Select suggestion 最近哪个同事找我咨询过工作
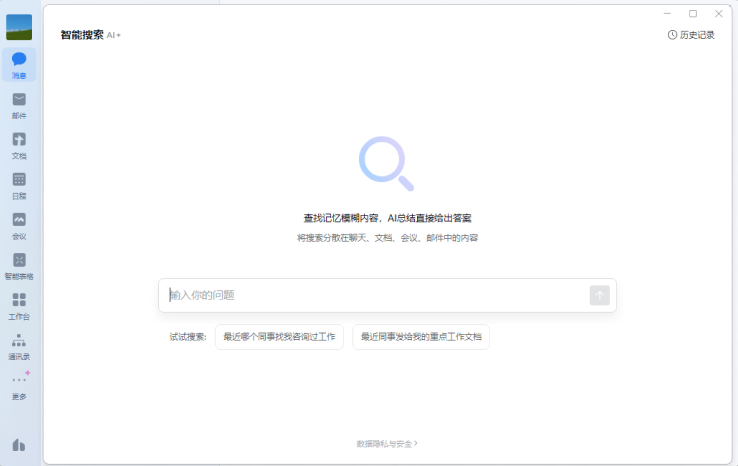 [x=279, y=337]
